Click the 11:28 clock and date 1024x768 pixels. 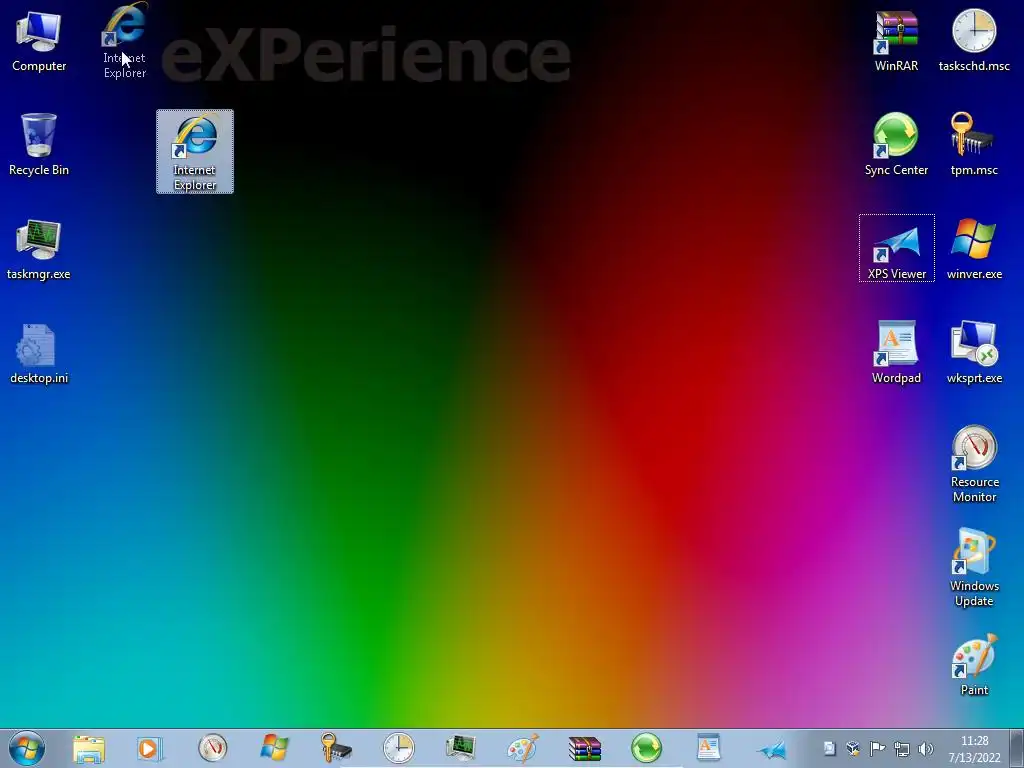[x=974, y=749]
